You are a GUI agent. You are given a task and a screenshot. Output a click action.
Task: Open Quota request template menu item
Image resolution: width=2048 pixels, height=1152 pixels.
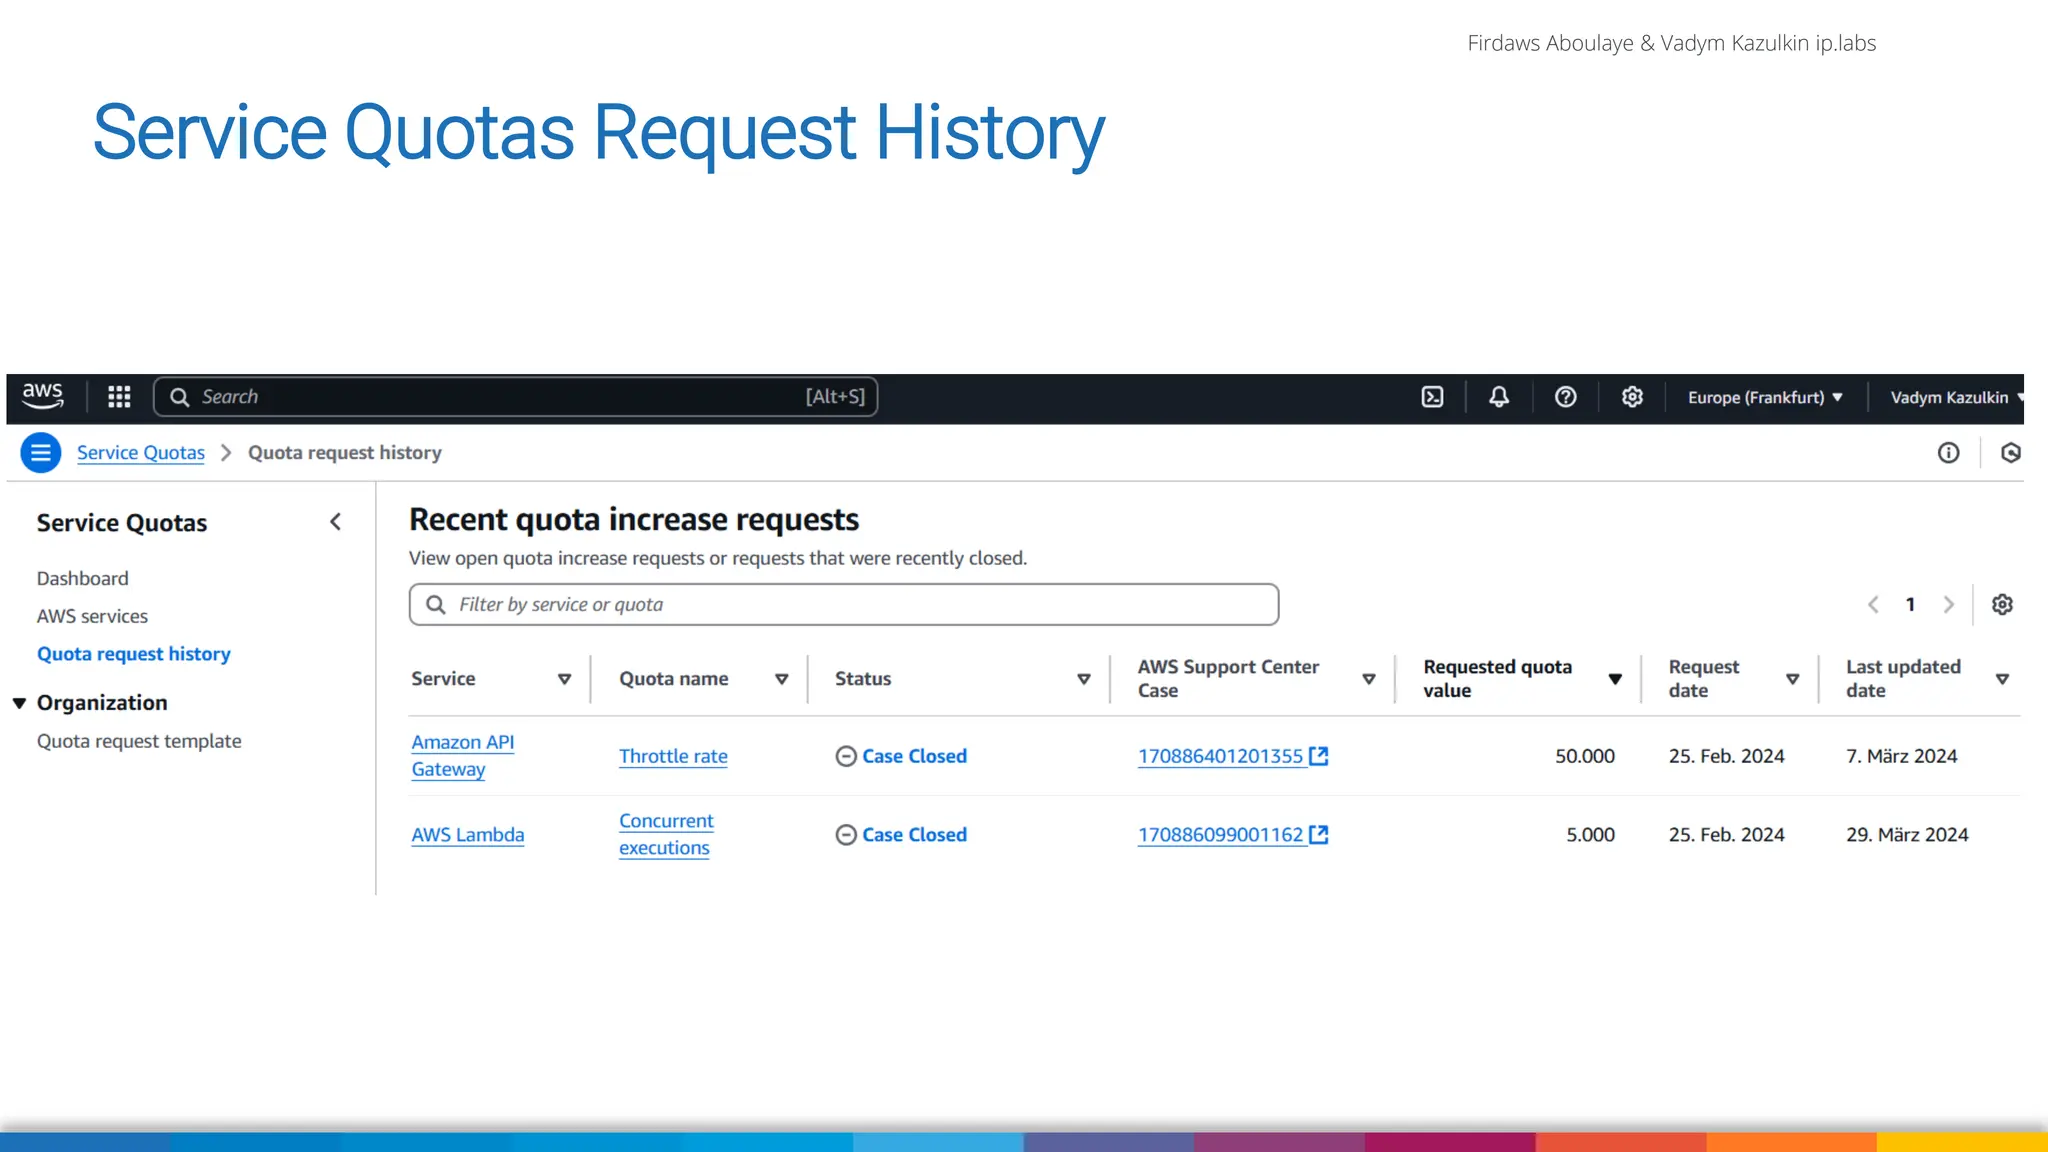tap(139, 741)
